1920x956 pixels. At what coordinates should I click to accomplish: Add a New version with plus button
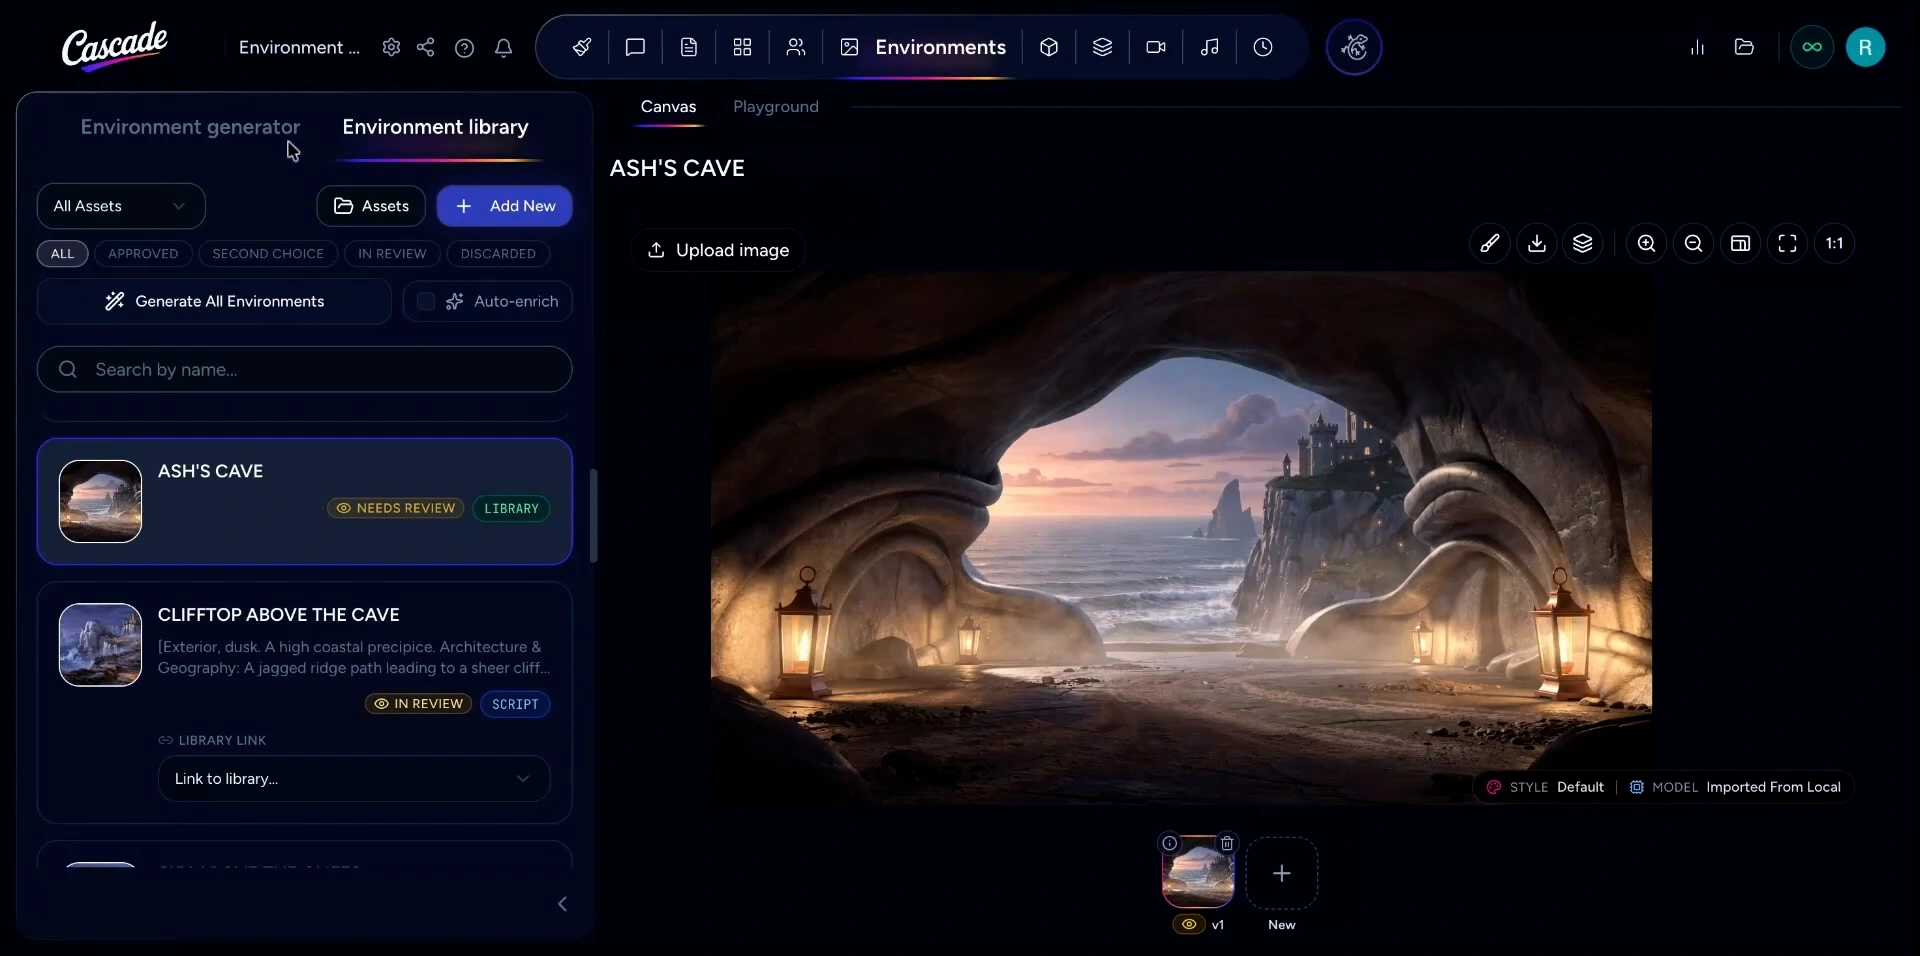(1281, 873)
